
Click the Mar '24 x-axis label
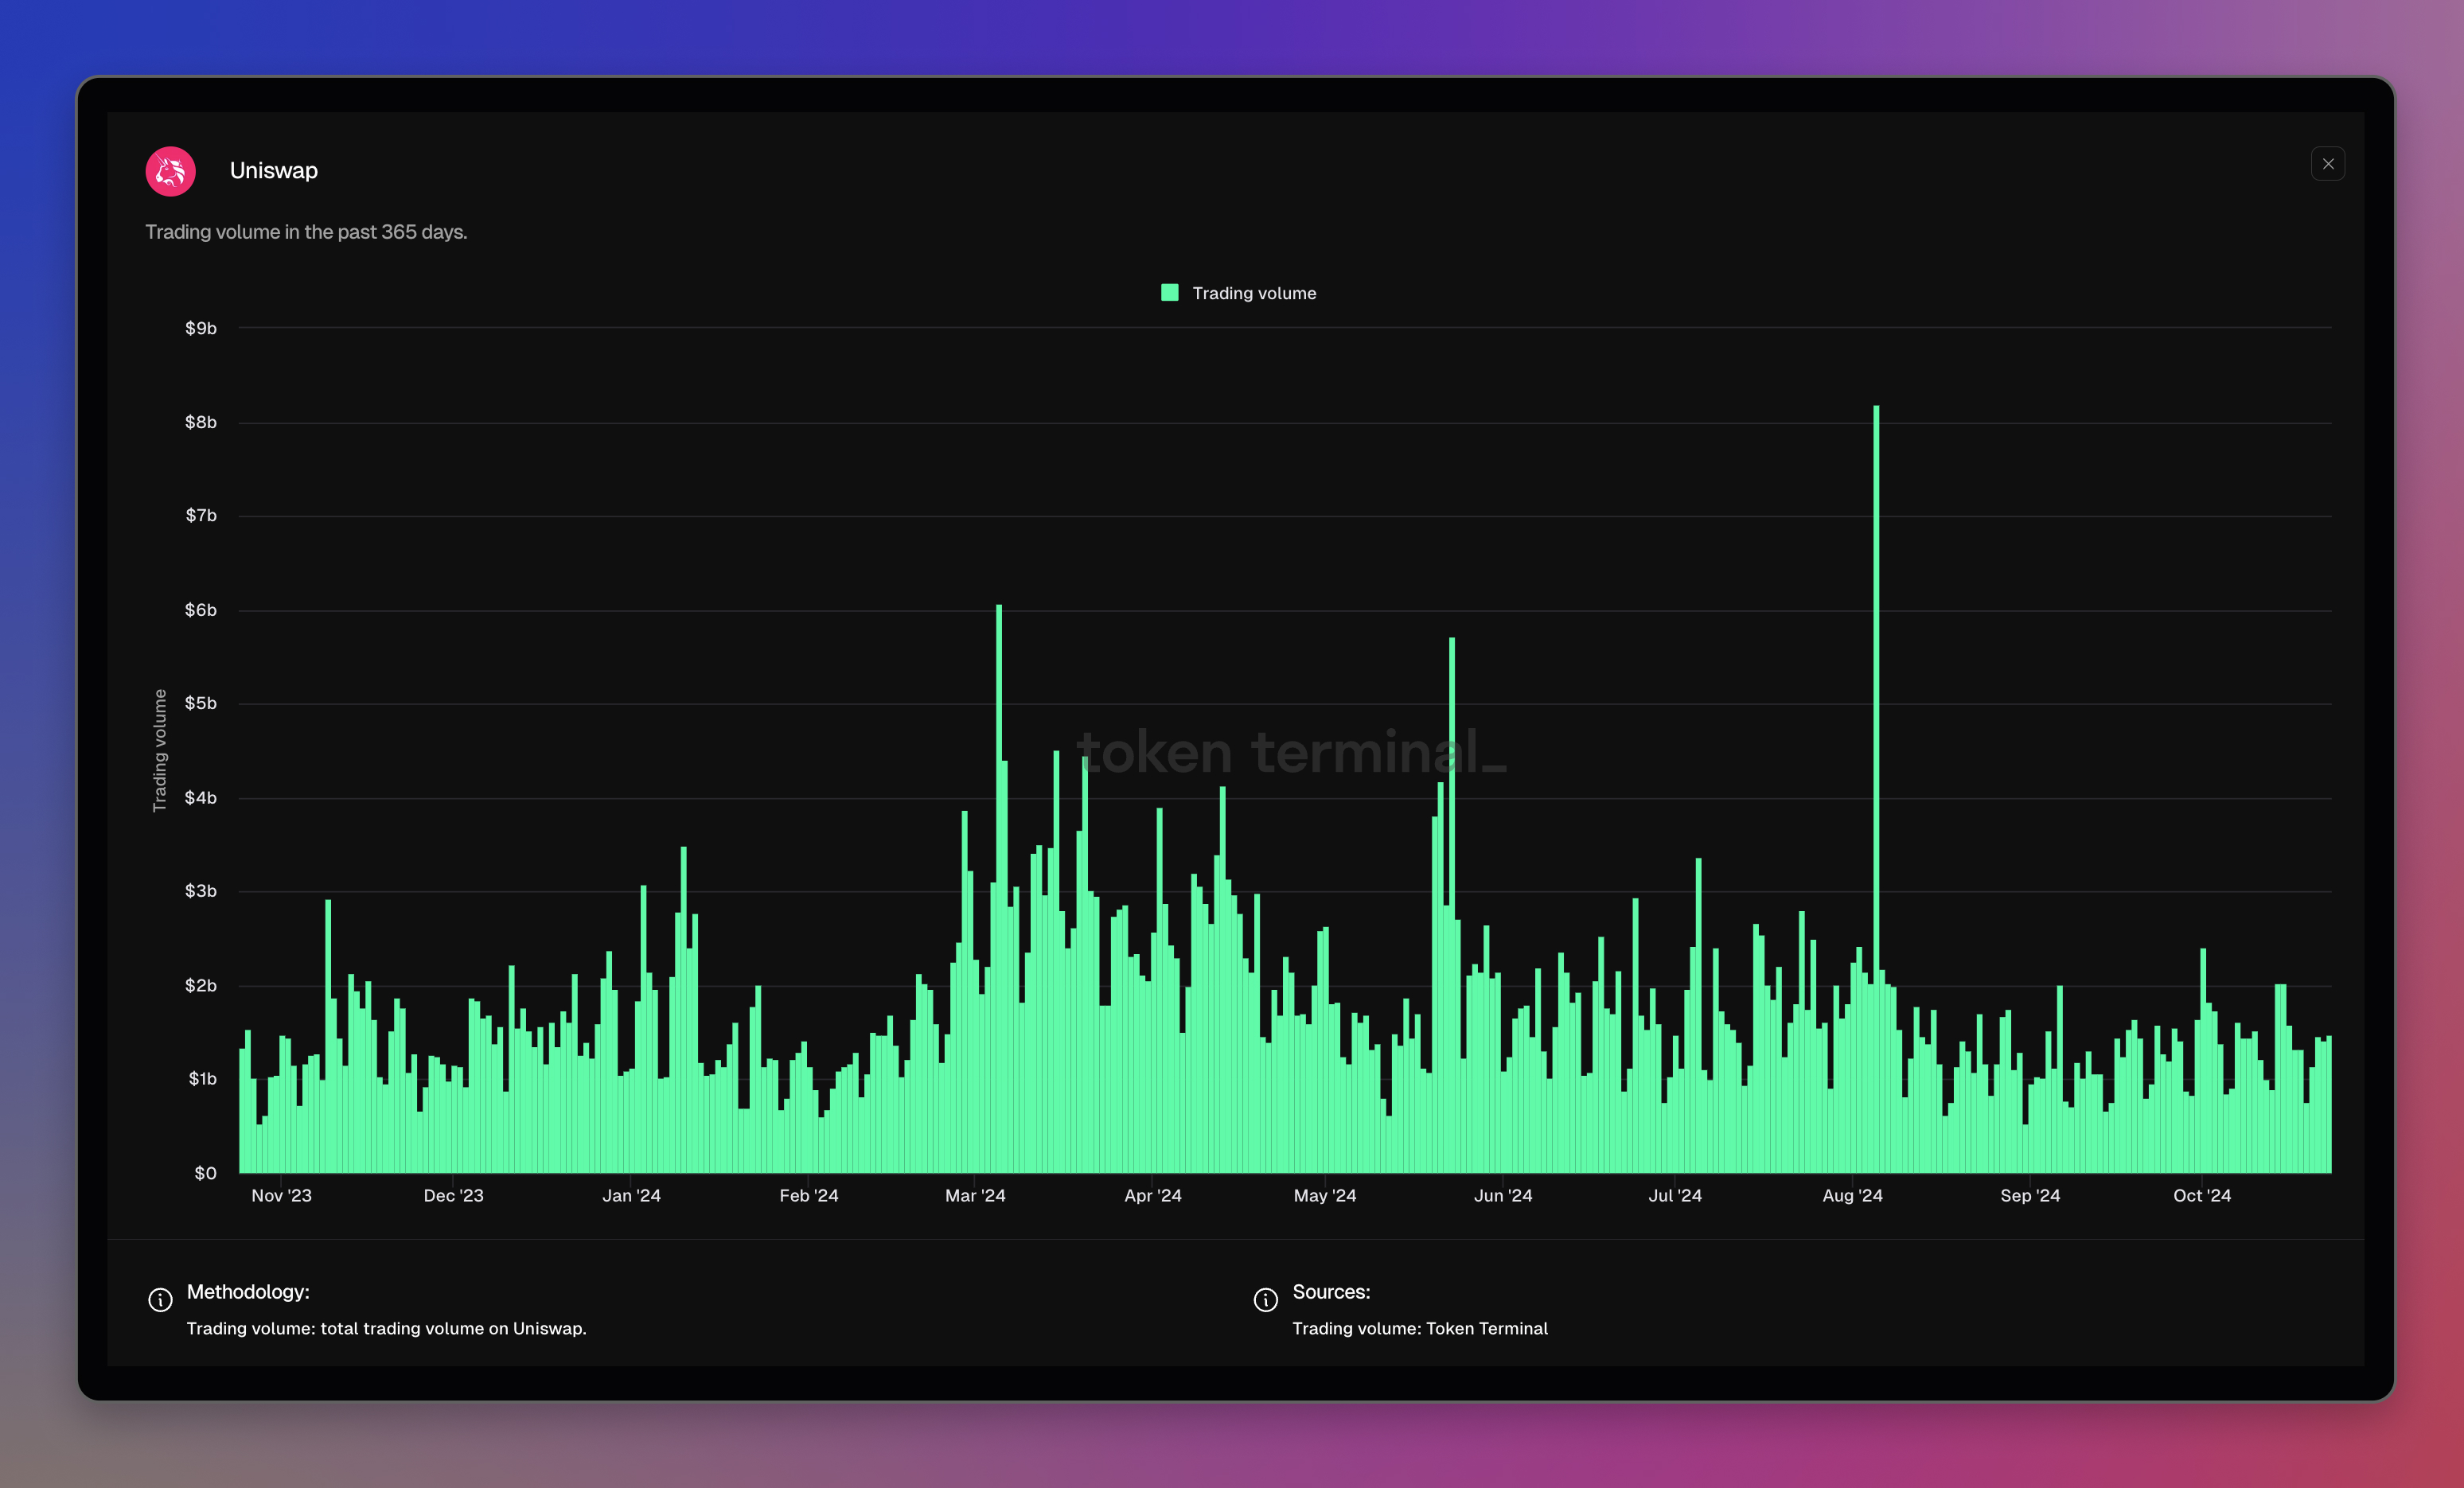976,1196
